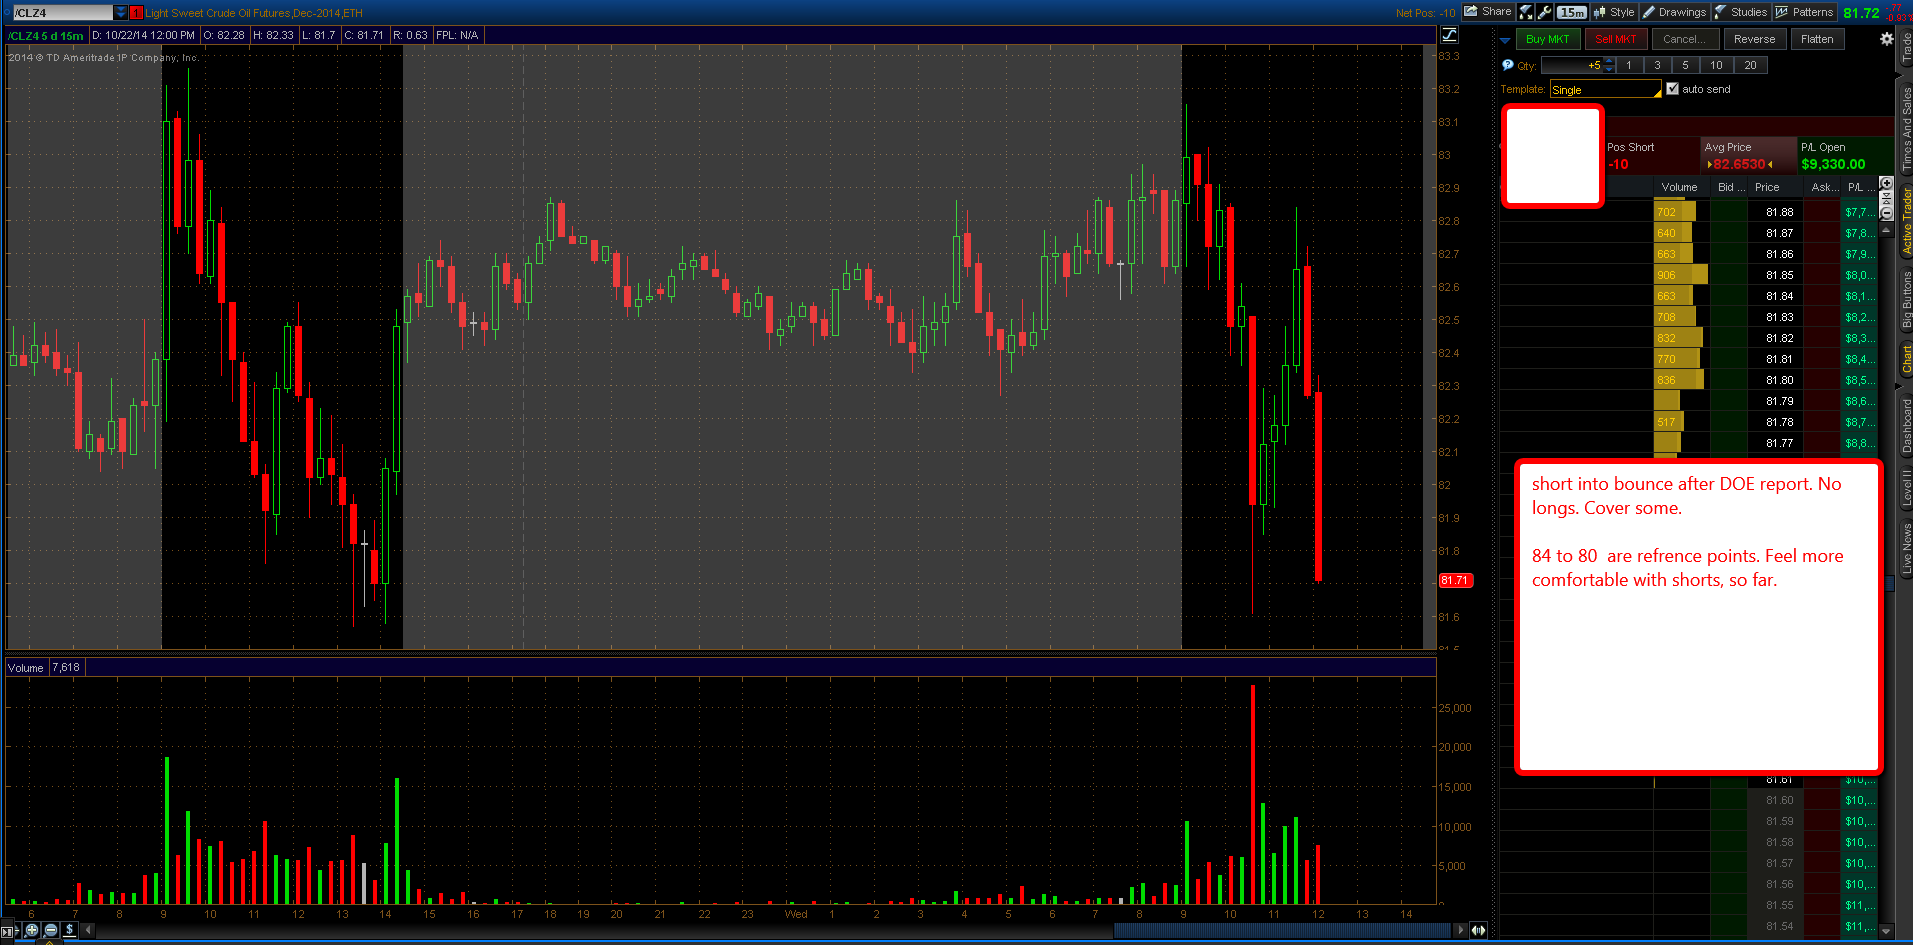Click Buy MKT button
This screenshot has height=945, width=1913.
[1547, 39]
